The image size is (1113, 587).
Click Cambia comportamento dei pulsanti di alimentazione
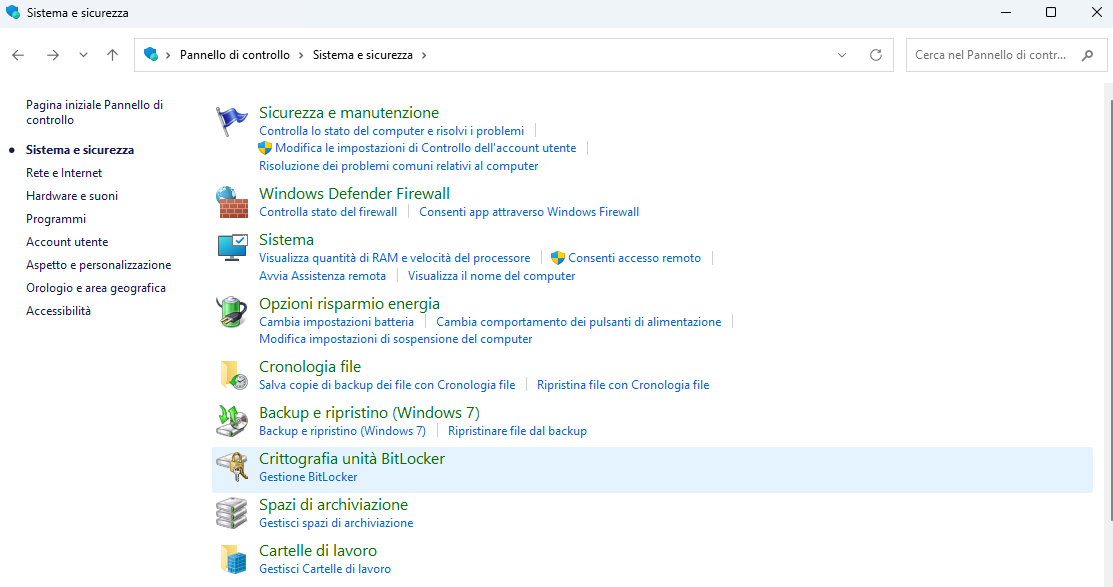coord(579,322)
